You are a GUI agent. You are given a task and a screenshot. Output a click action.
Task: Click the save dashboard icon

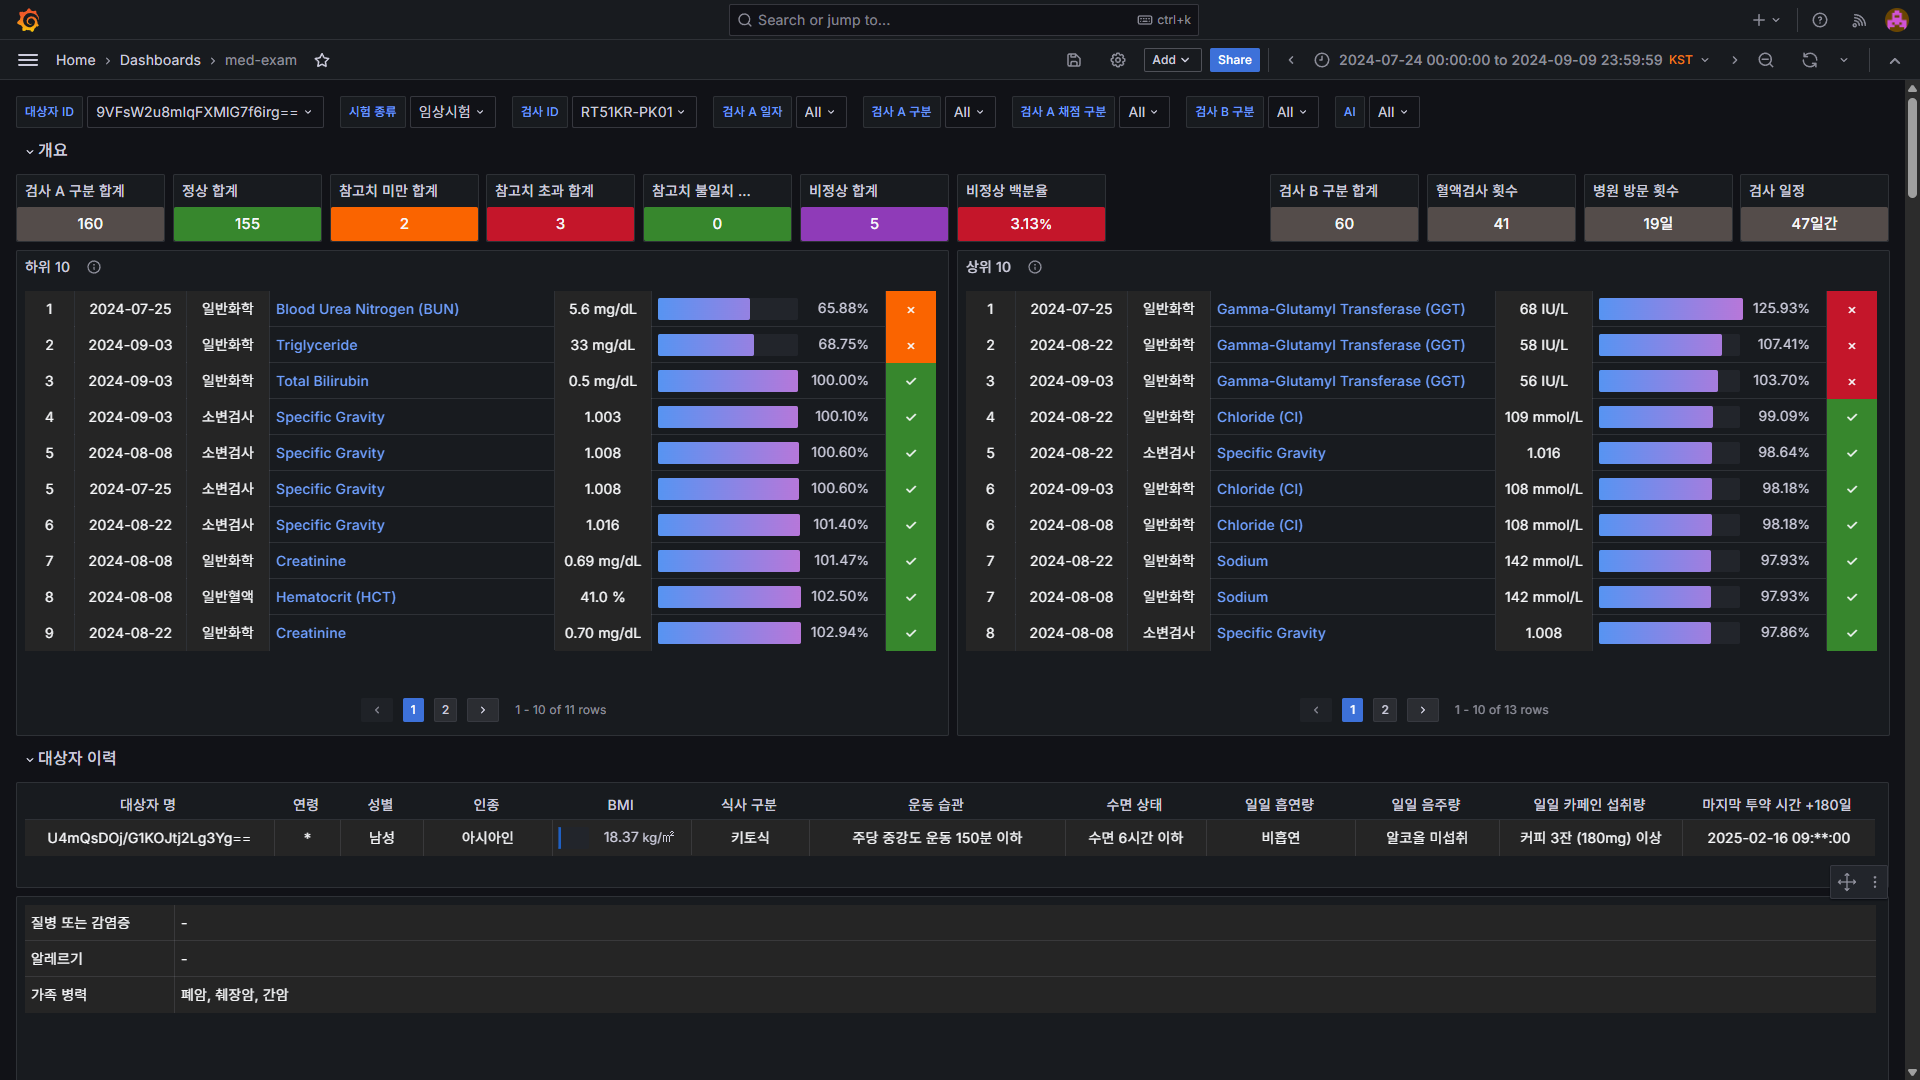(1074, 60)
